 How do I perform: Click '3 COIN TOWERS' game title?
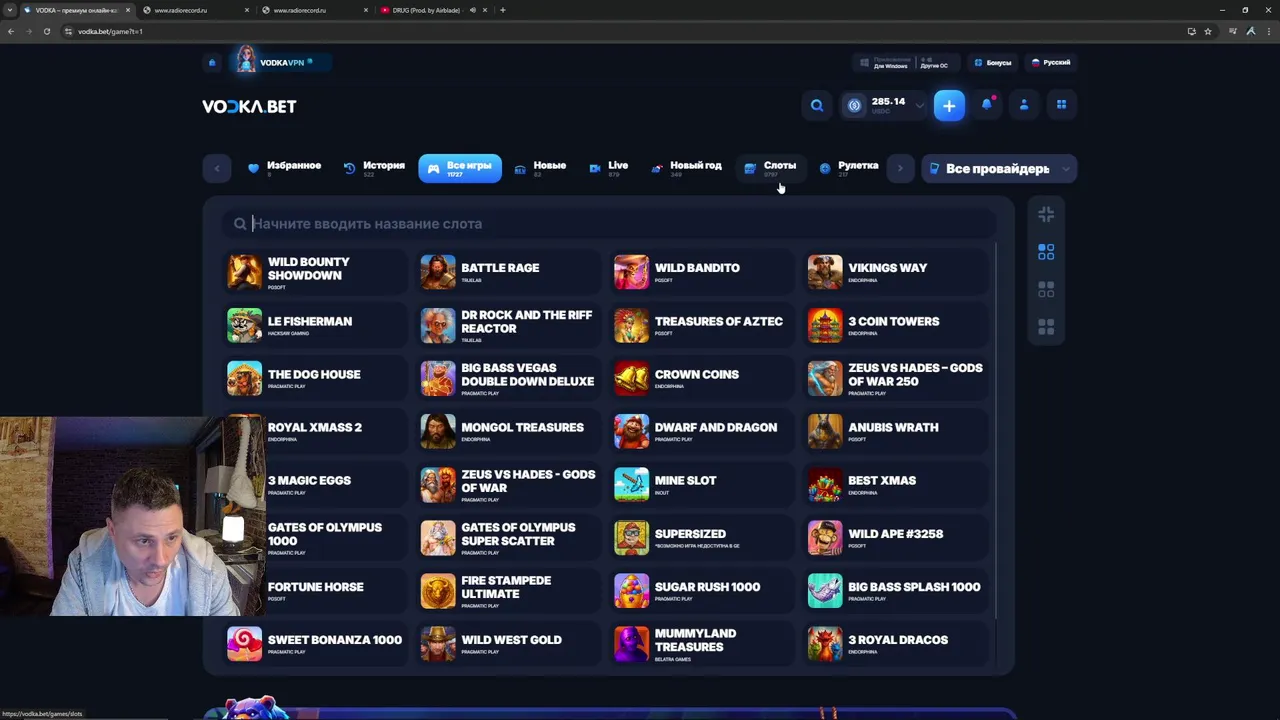coord(894,321)
